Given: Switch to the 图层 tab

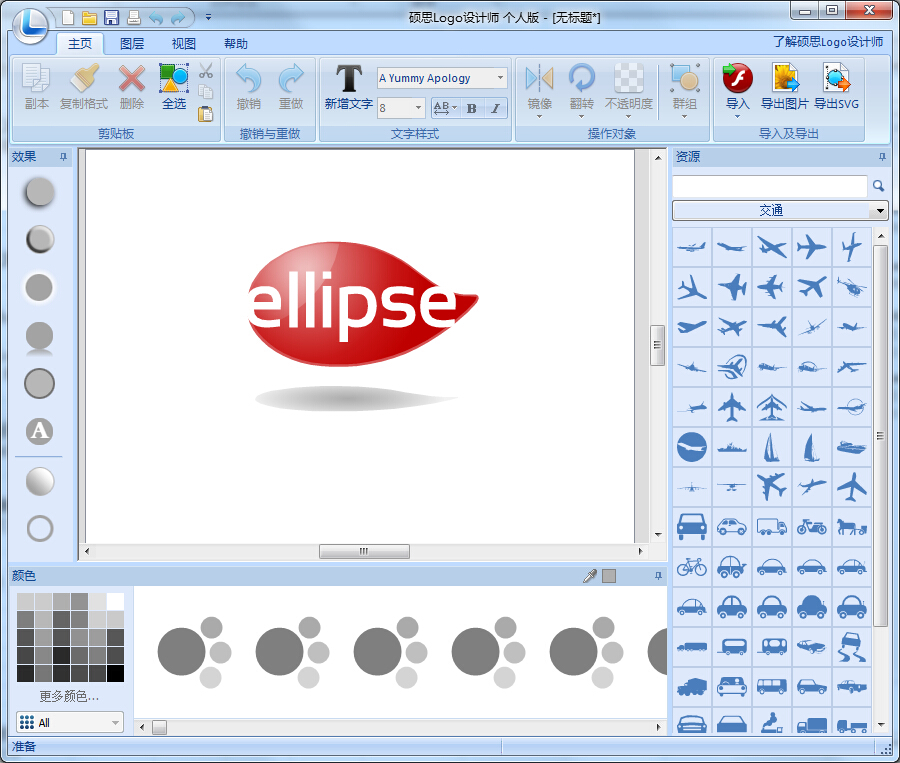Looking at the screenshot, I should coord(132,44).
